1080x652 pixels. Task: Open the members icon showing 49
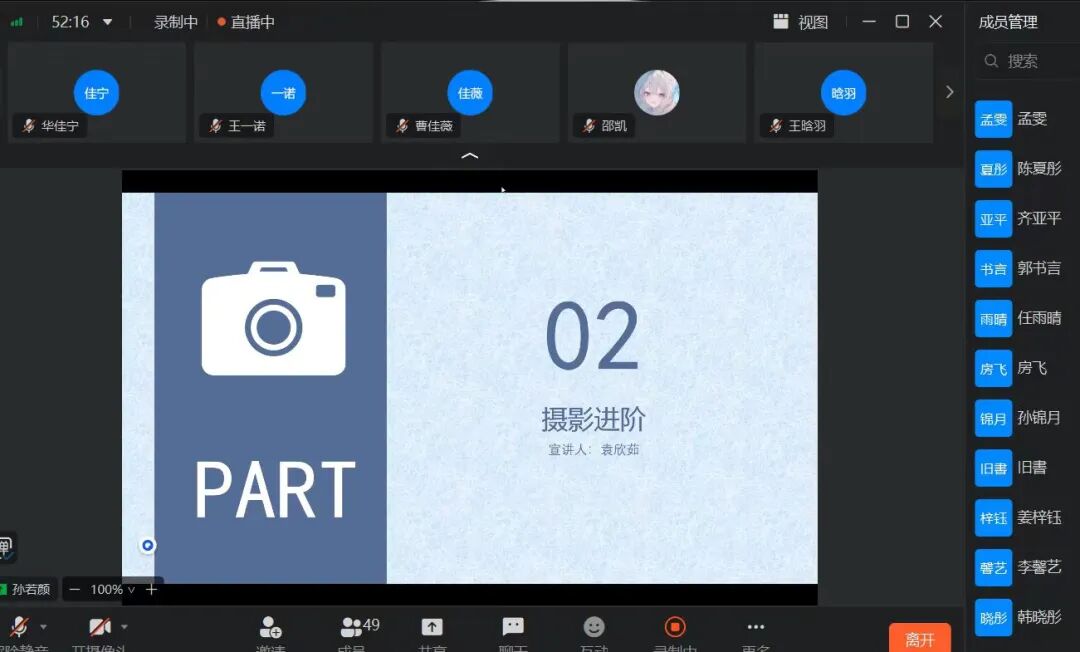pyautogui.click(x=360, y=627)
